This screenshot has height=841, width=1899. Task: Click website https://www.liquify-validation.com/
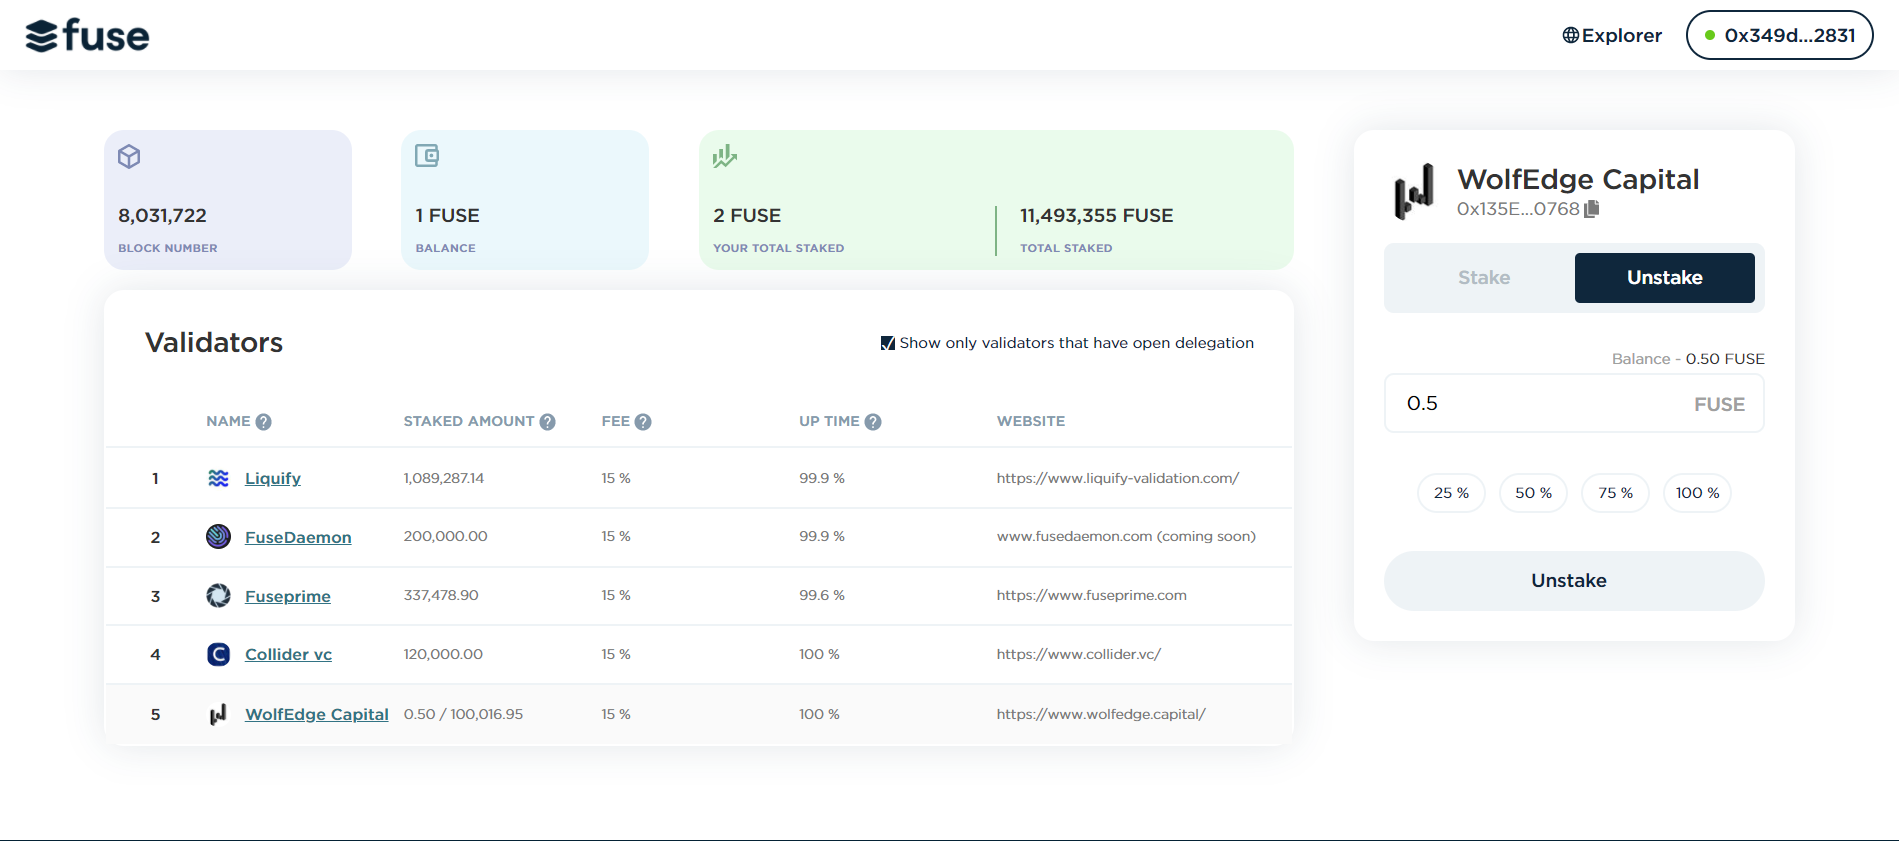click(1118, 478)
